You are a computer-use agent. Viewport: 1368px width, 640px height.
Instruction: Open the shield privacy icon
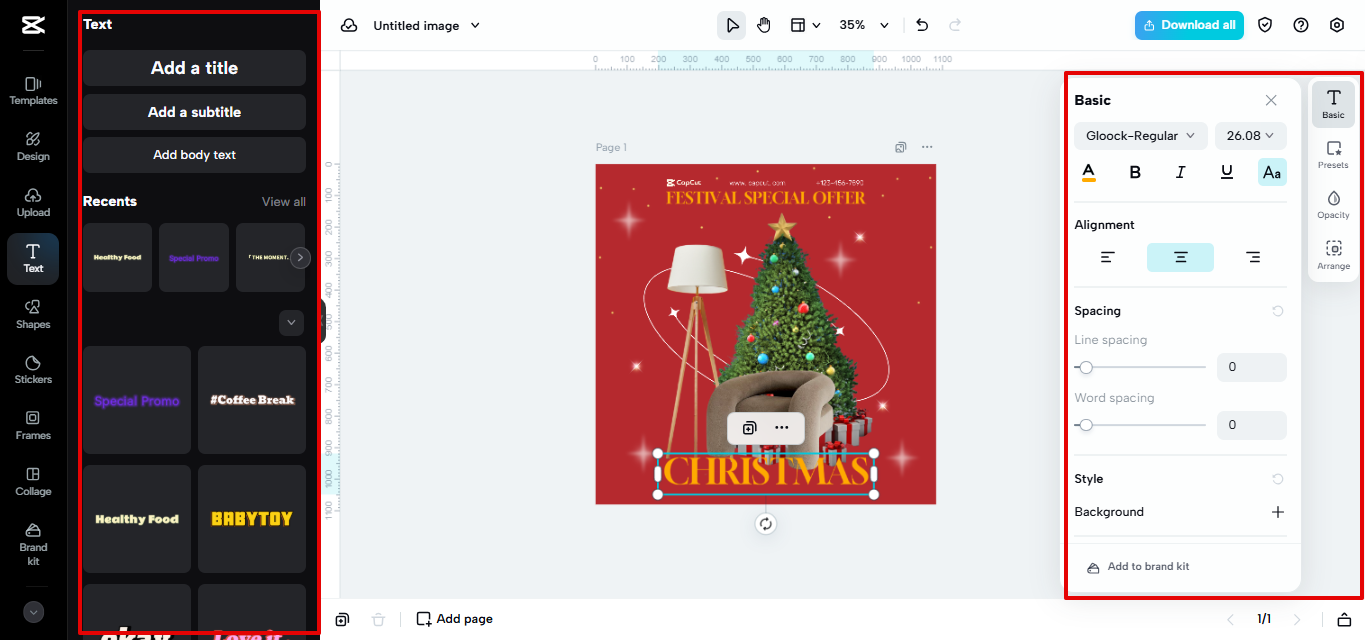click(1265, 25)
